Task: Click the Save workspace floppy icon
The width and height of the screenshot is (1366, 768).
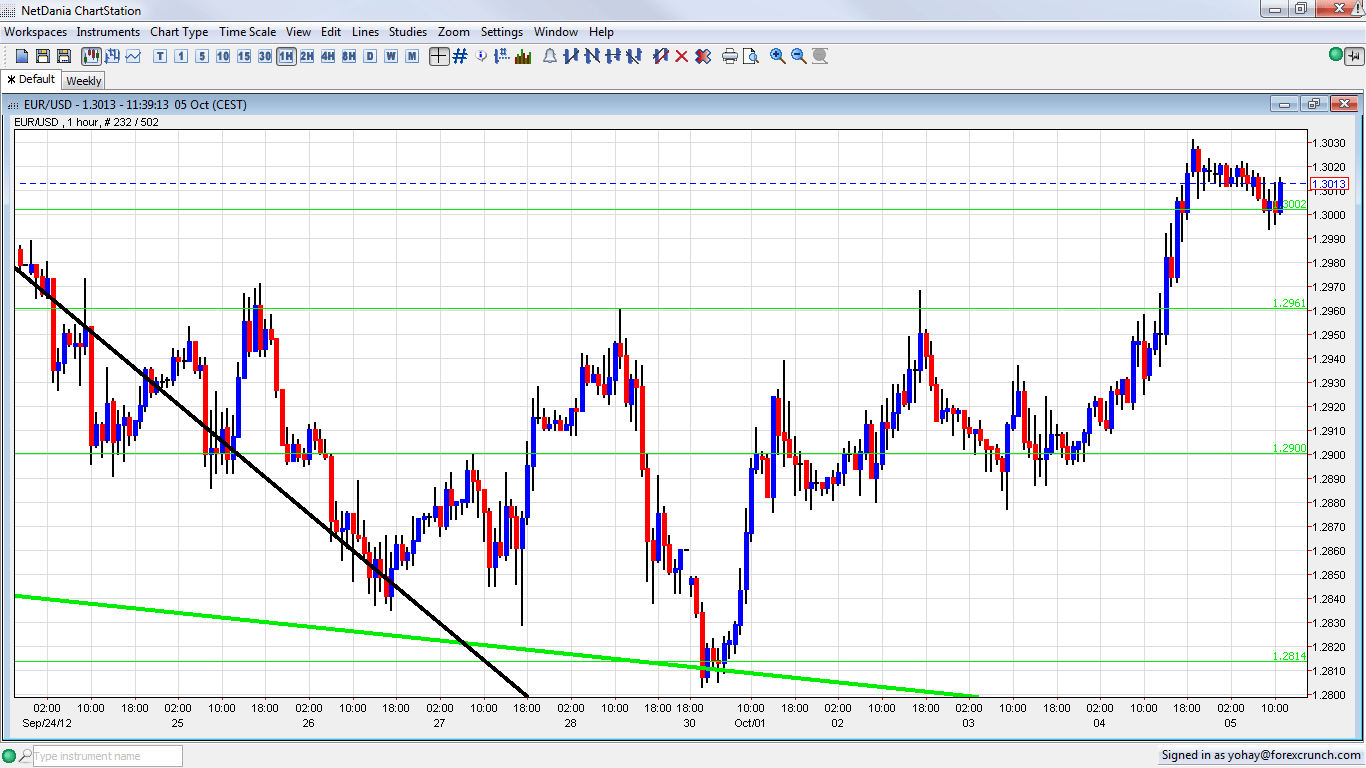Action: click(x=43, y=56)
